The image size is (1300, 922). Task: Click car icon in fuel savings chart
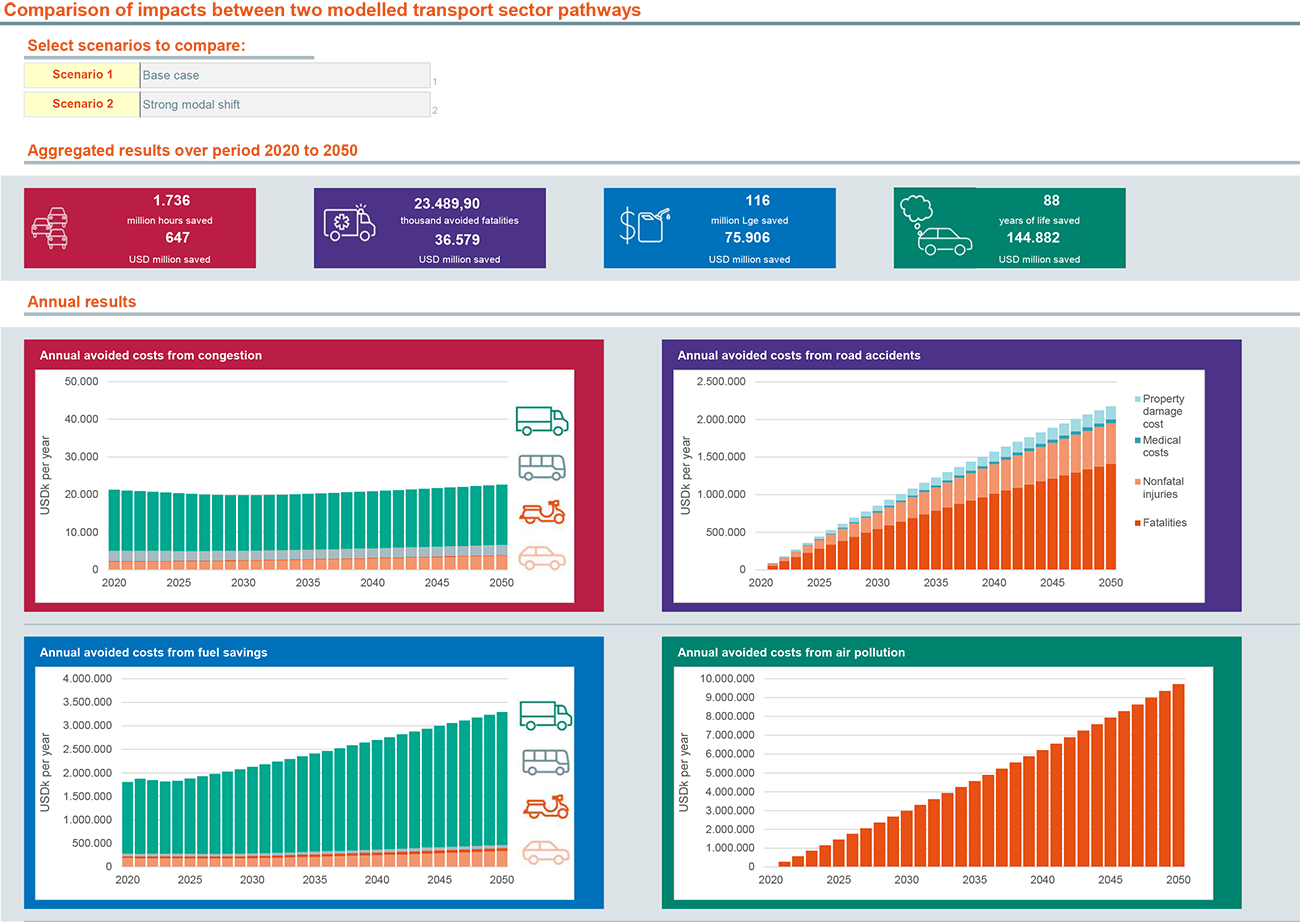click(546, 852)
